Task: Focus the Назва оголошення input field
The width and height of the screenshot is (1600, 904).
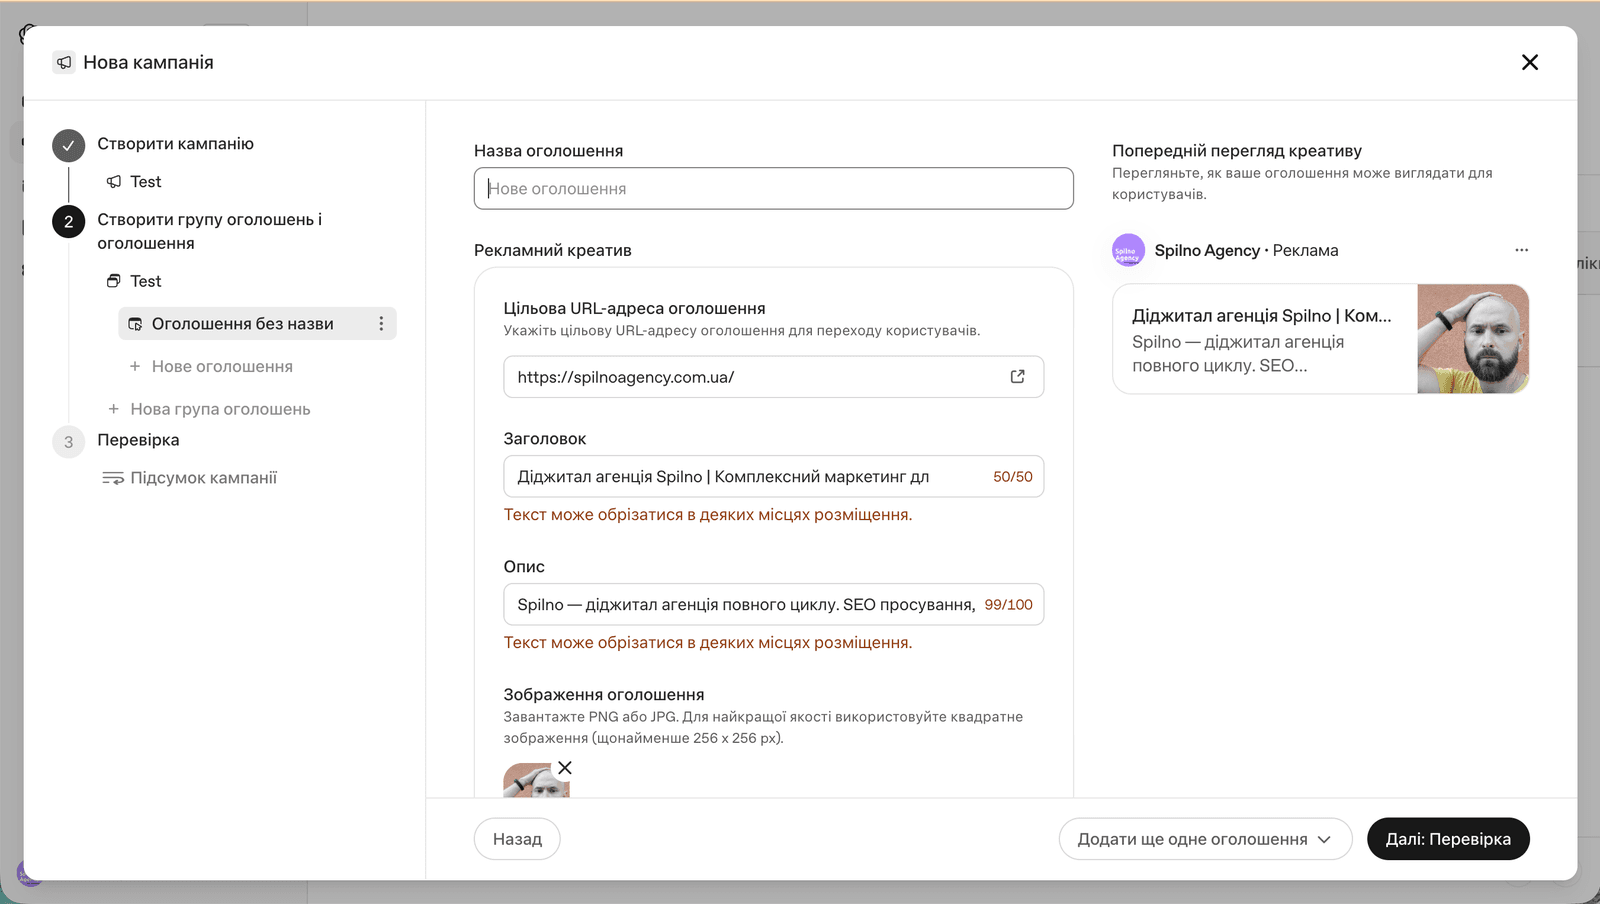Action: (x=773, y=188)
